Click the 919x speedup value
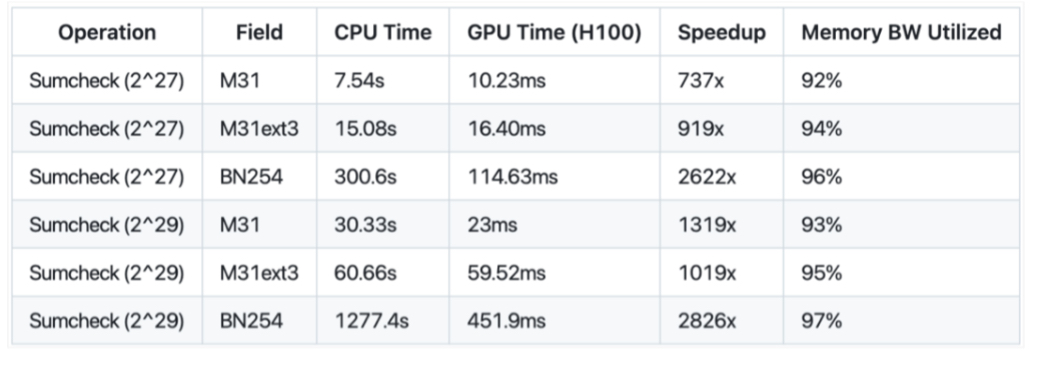The width and height of the screenshot is (1045, 380). tap(700, 129)
